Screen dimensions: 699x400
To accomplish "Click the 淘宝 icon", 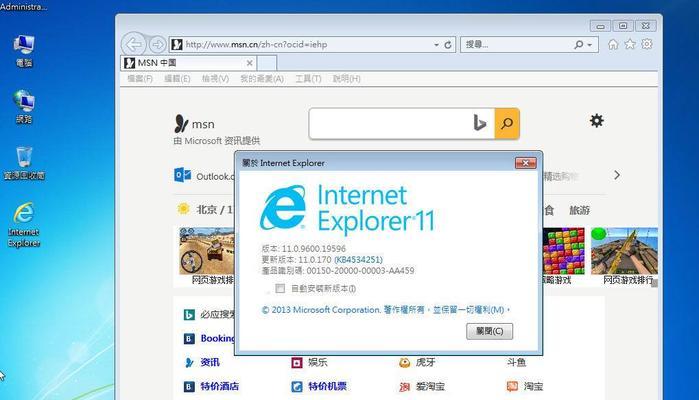I will pos(512,386).
